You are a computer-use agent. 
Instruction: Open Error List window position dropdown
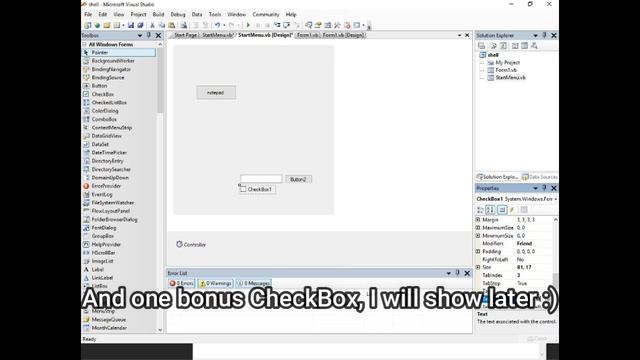pyautogui.click(x=449, y=273)
